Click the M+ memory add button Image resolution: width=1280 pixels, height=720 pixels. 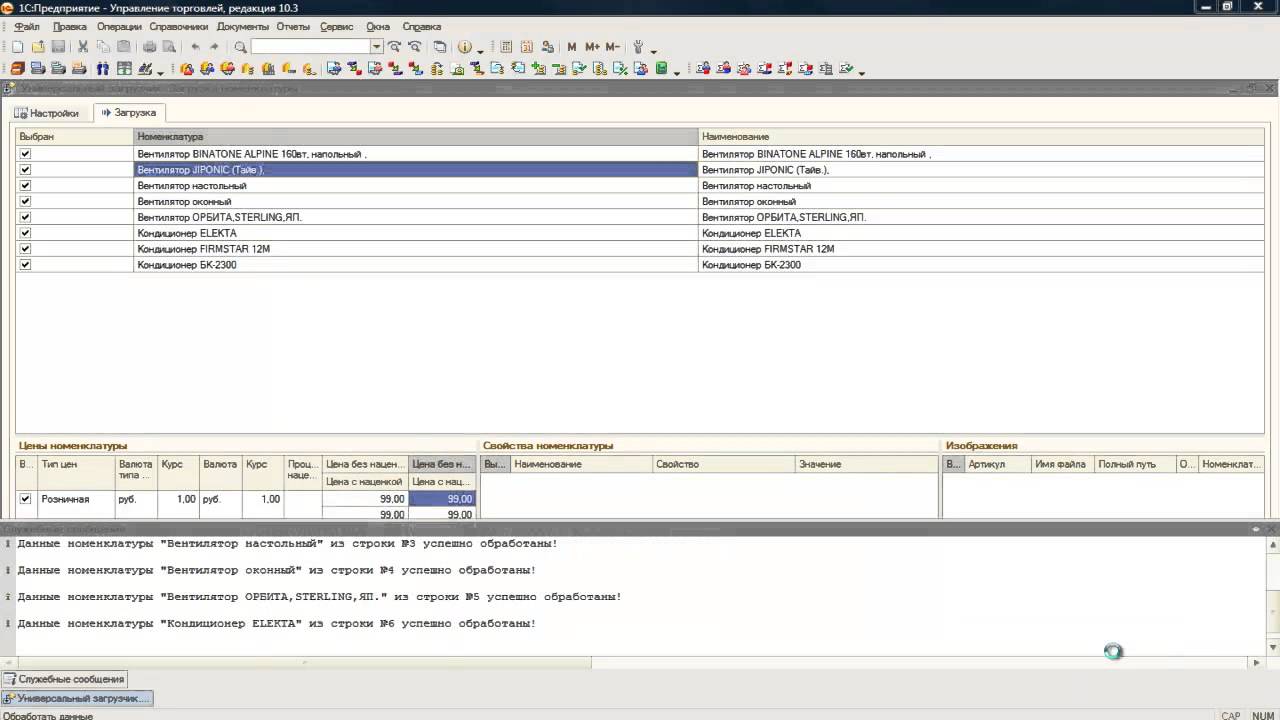point(592,47)
